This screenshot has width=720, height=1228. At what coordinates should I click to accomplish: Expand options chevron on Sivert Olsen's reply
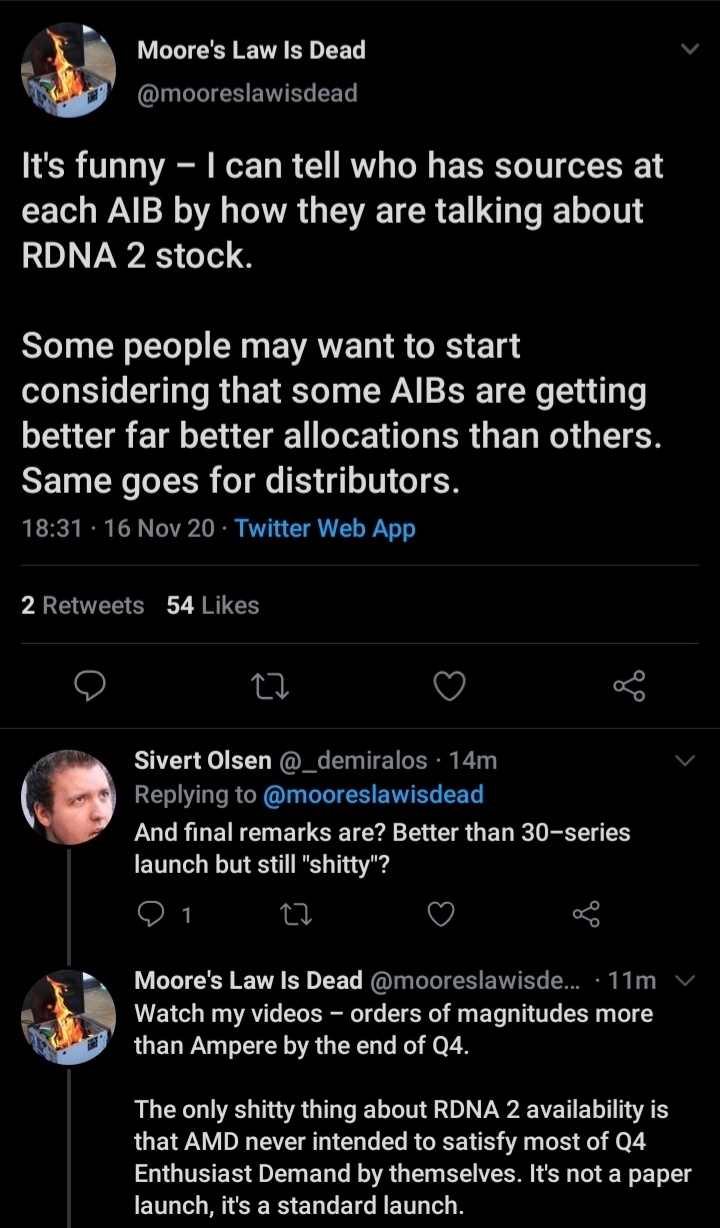[x=686, y=761]
